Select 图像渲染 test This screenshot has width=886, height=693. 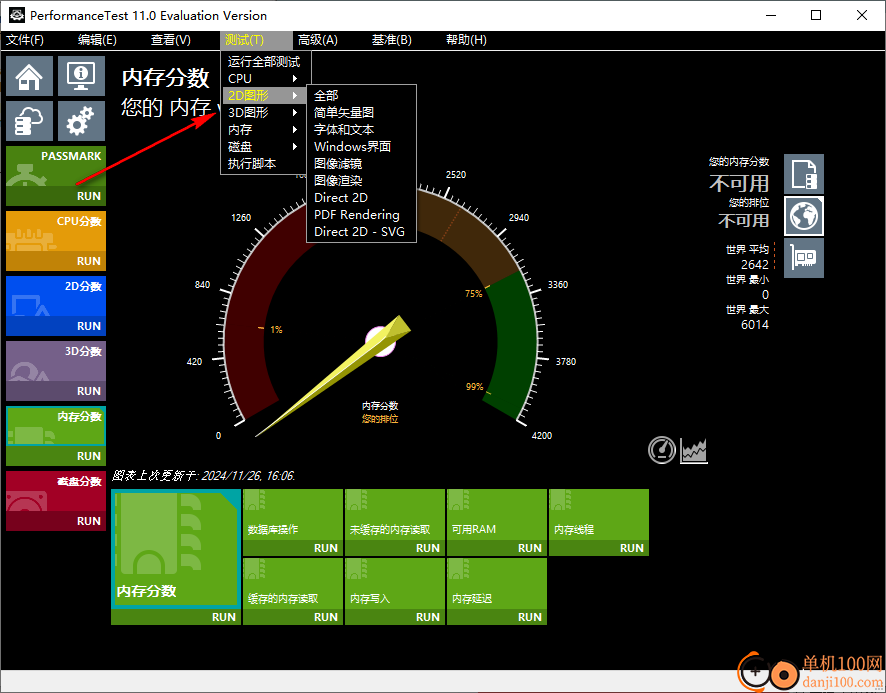(x=362, y=180)
